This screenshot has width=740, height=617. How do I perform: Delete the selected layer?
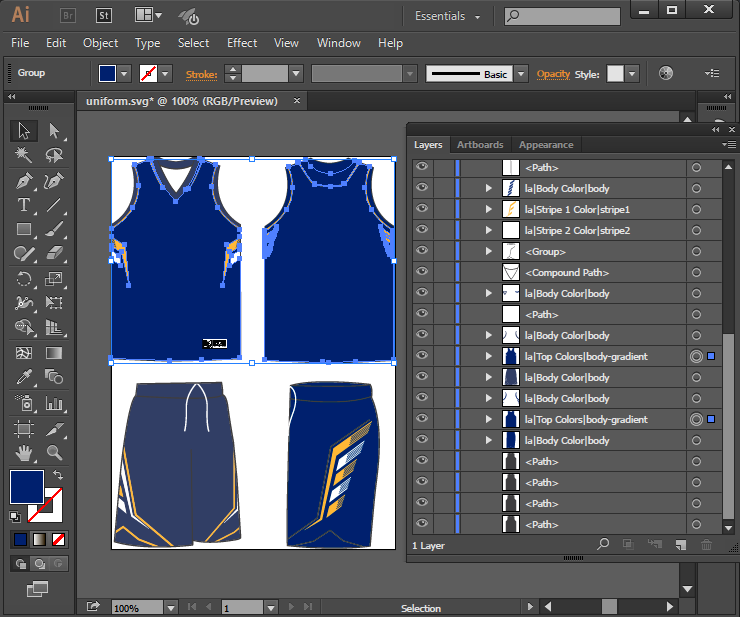[x=706, y=545]
